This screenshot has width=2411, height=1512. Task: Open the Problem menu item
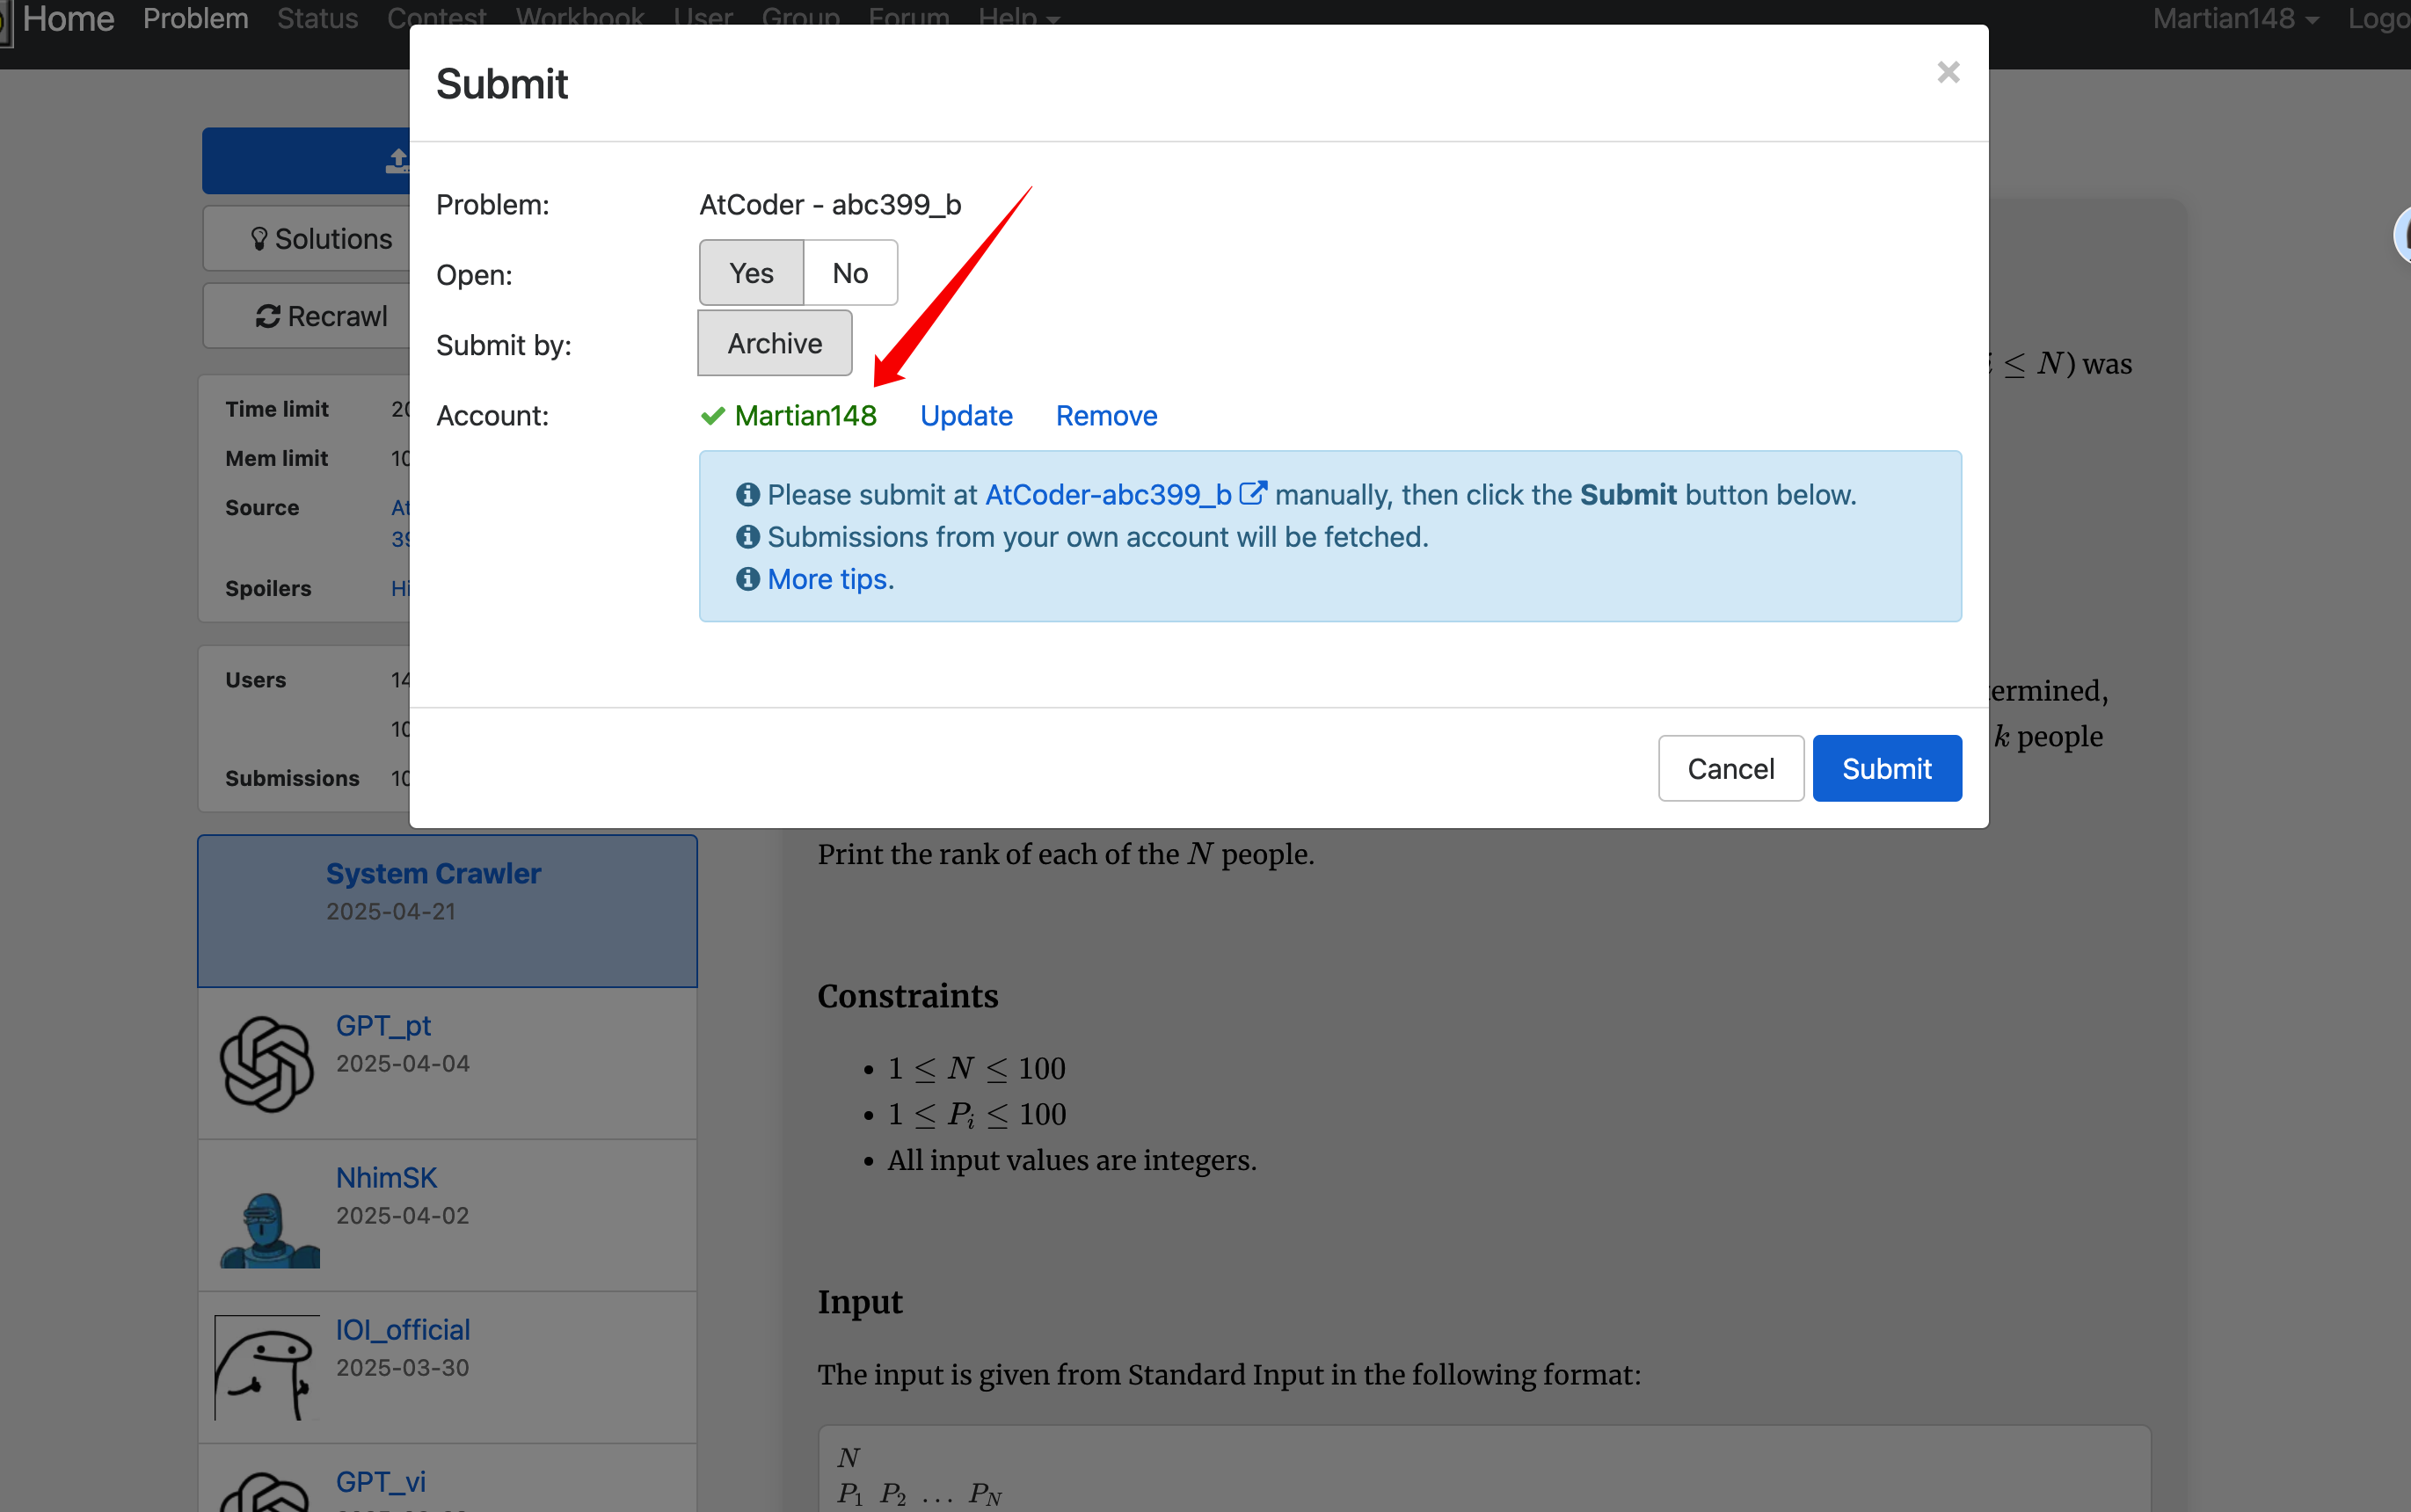196,18
